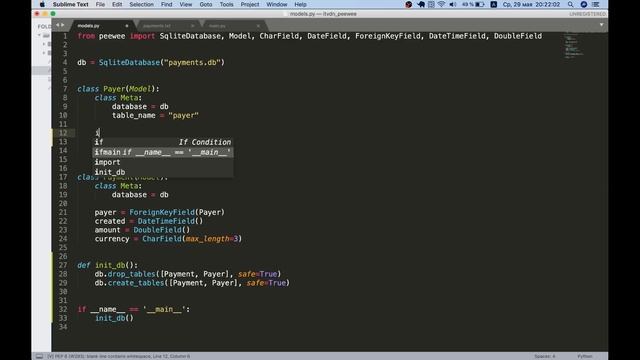Close the payments.txt tab
Viewport: 640px width, 360px height.
tap(193, 26)
